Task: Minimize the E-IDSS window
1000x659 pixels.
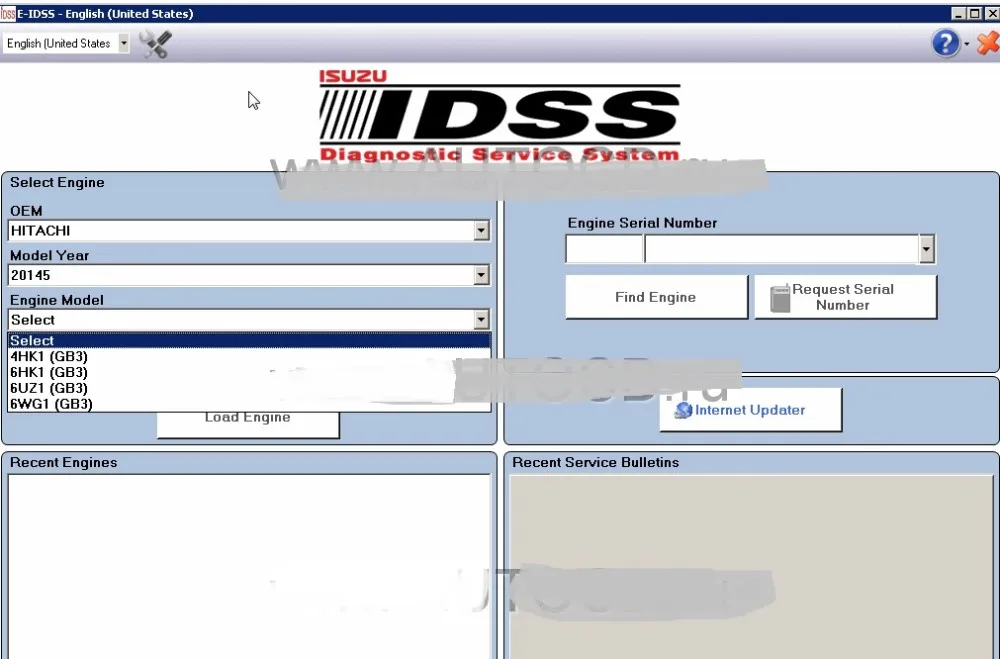Action: click(x=958, y=13)
